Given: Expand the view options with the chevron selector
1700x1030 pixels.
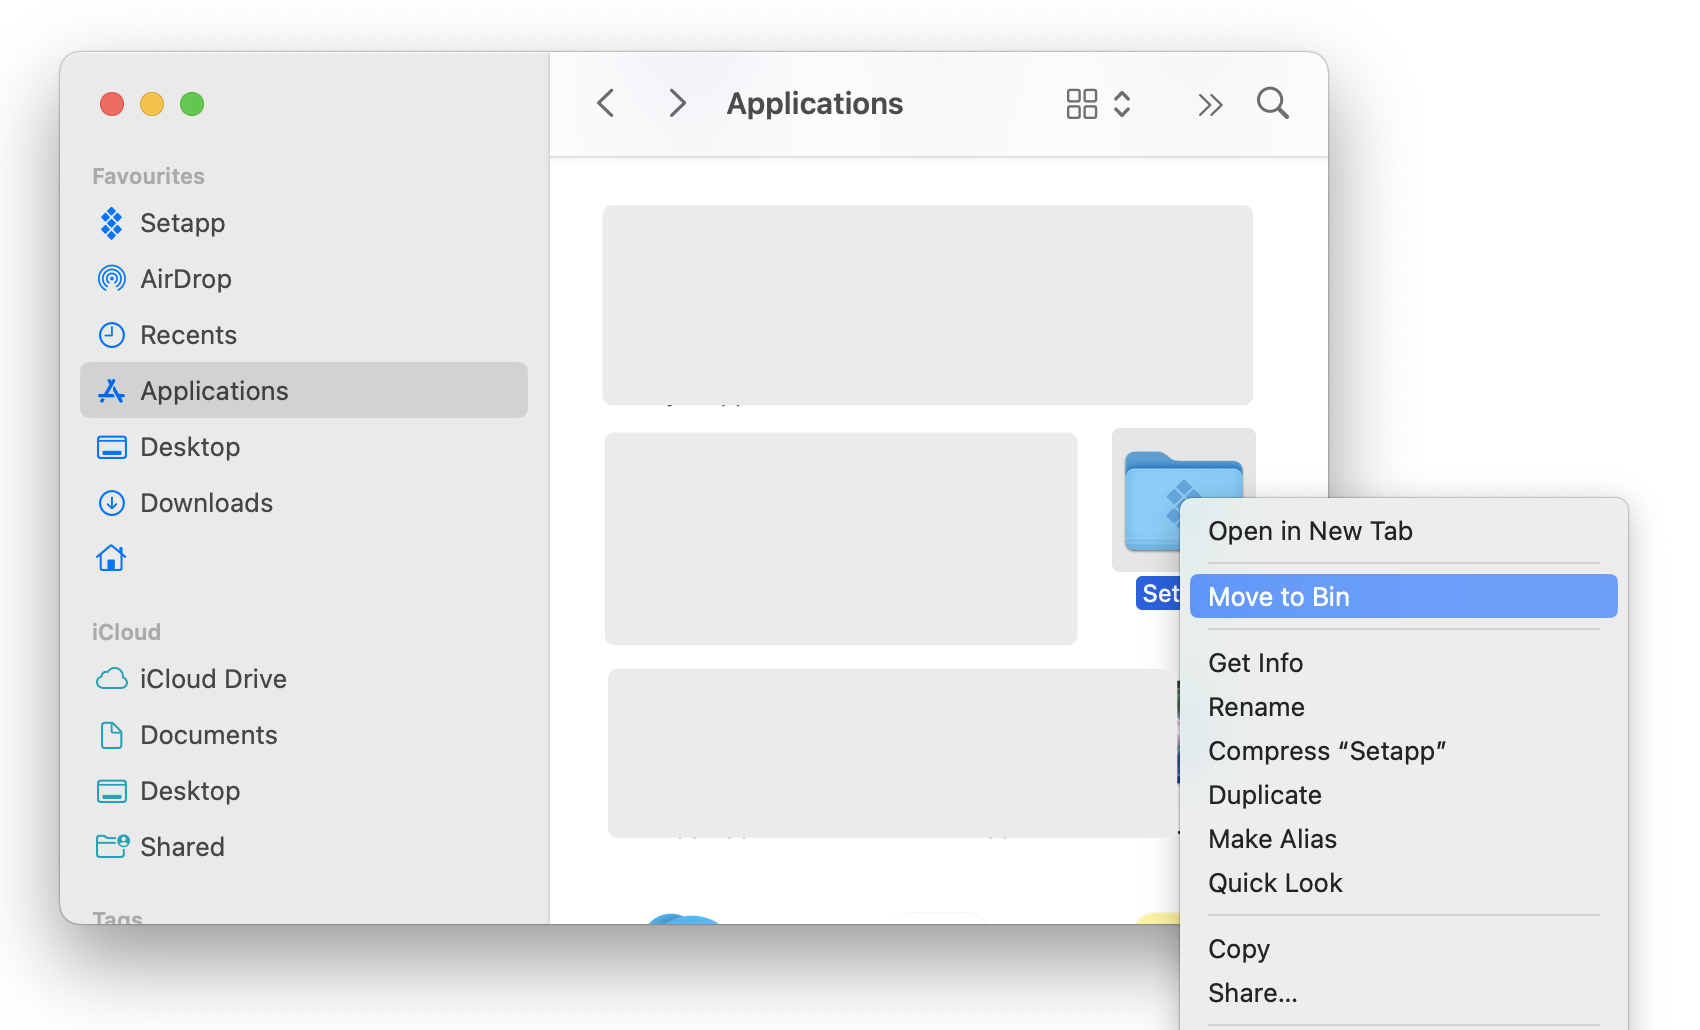Looking at the screenshot, I should click(x=1122, y=103).
